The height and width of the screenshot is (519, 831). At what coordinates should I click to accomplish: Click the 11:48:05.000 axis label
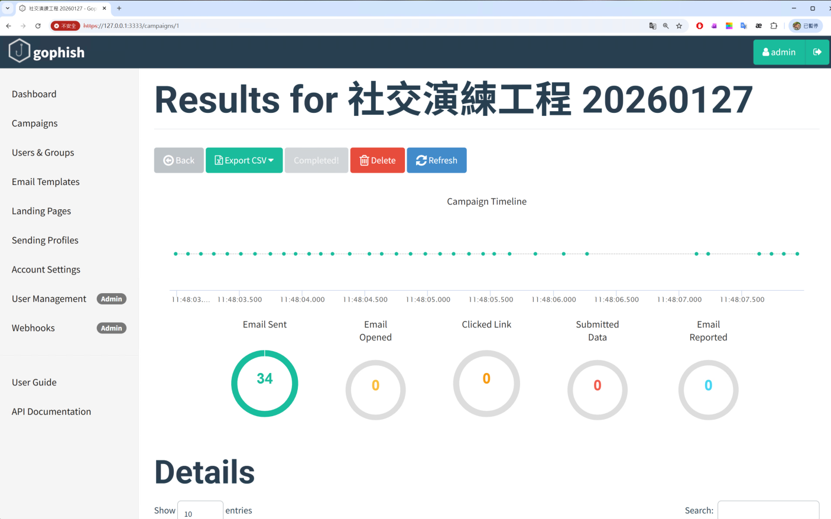tap(428, 300)
